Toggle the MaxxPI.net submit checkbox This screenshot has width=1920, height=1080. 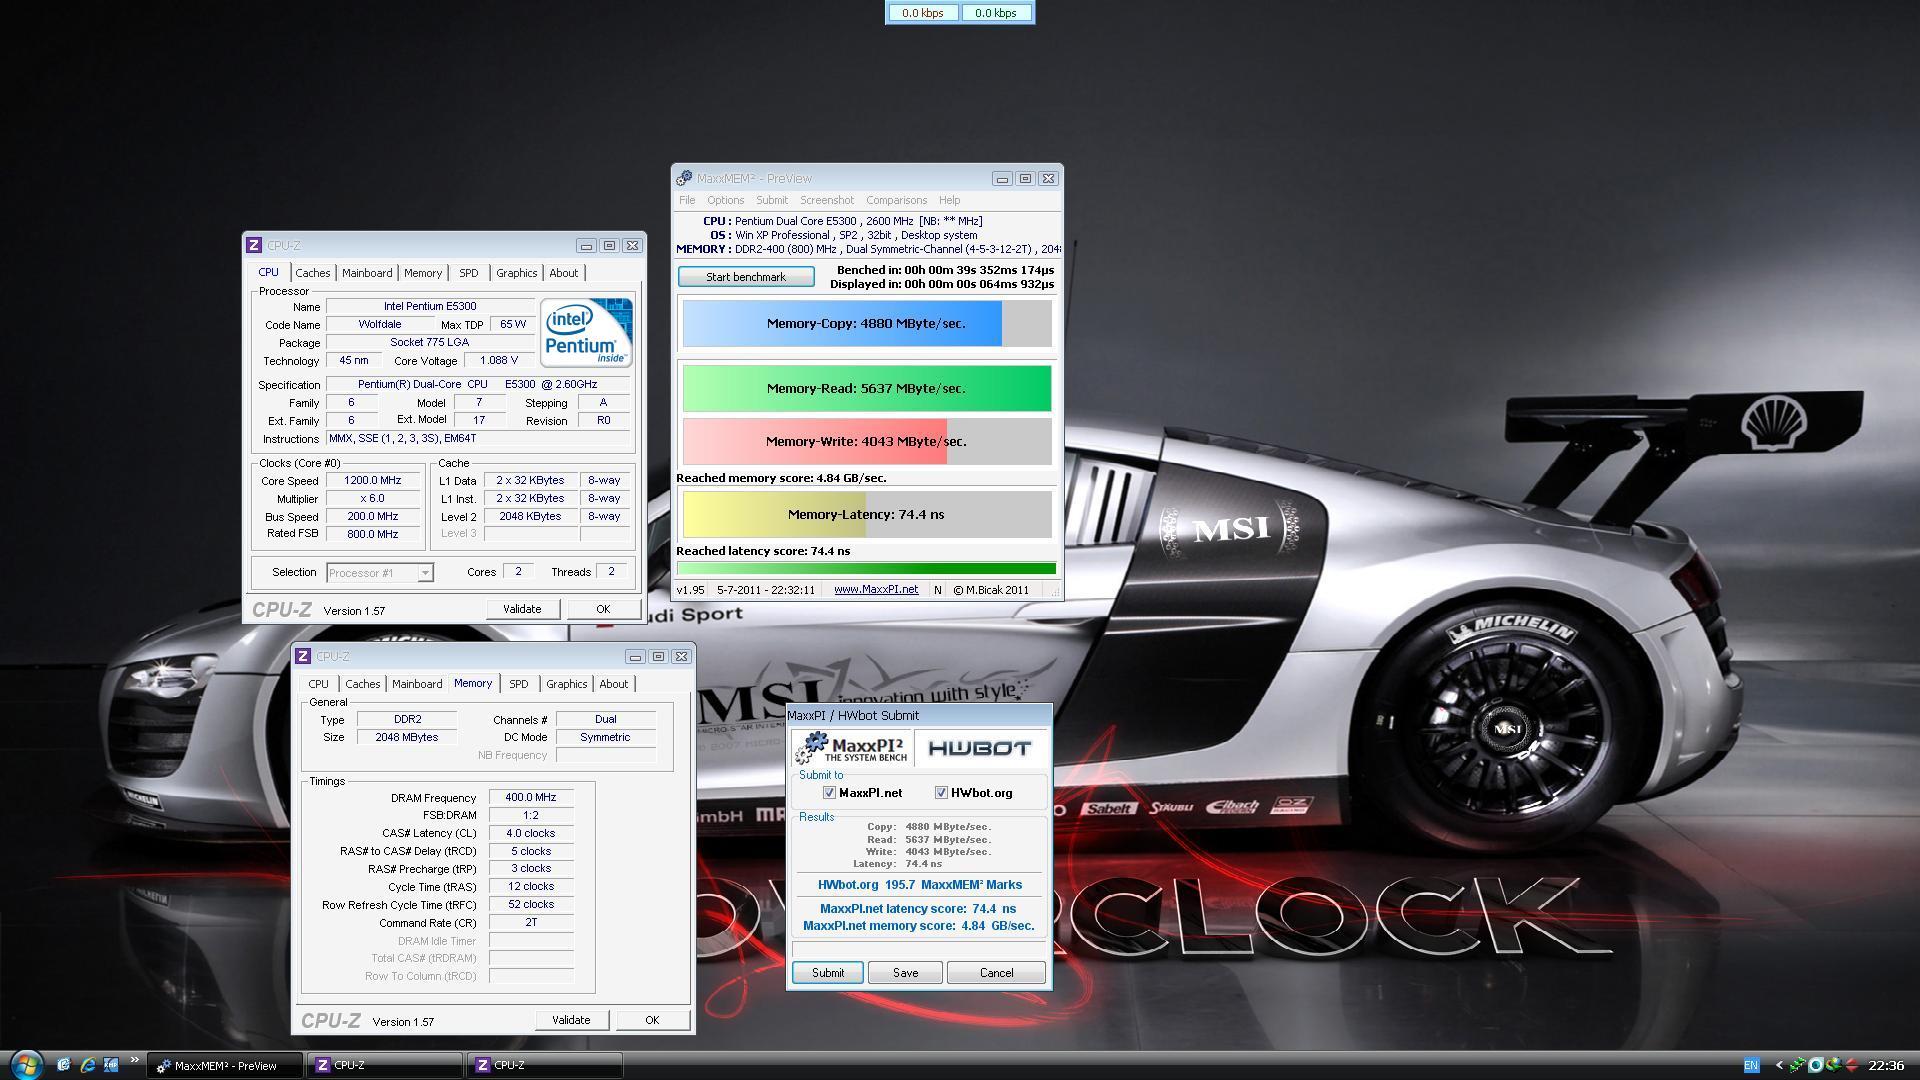click(x=829, y=793)
